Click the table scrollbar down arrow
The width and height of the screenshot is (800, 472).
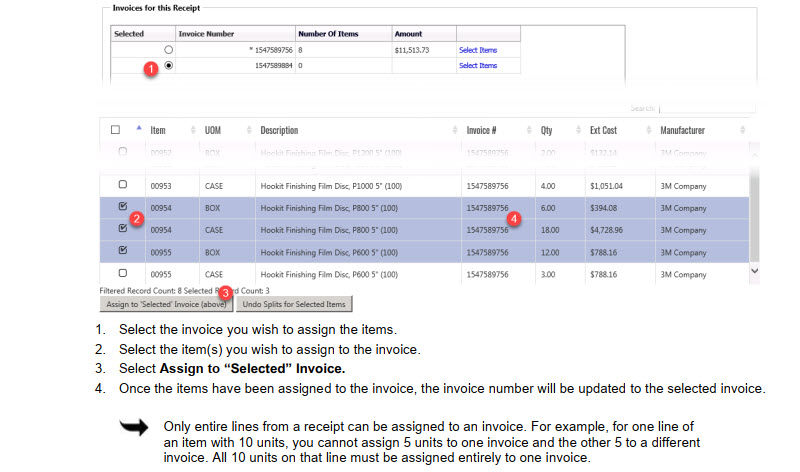coord(753,270)
